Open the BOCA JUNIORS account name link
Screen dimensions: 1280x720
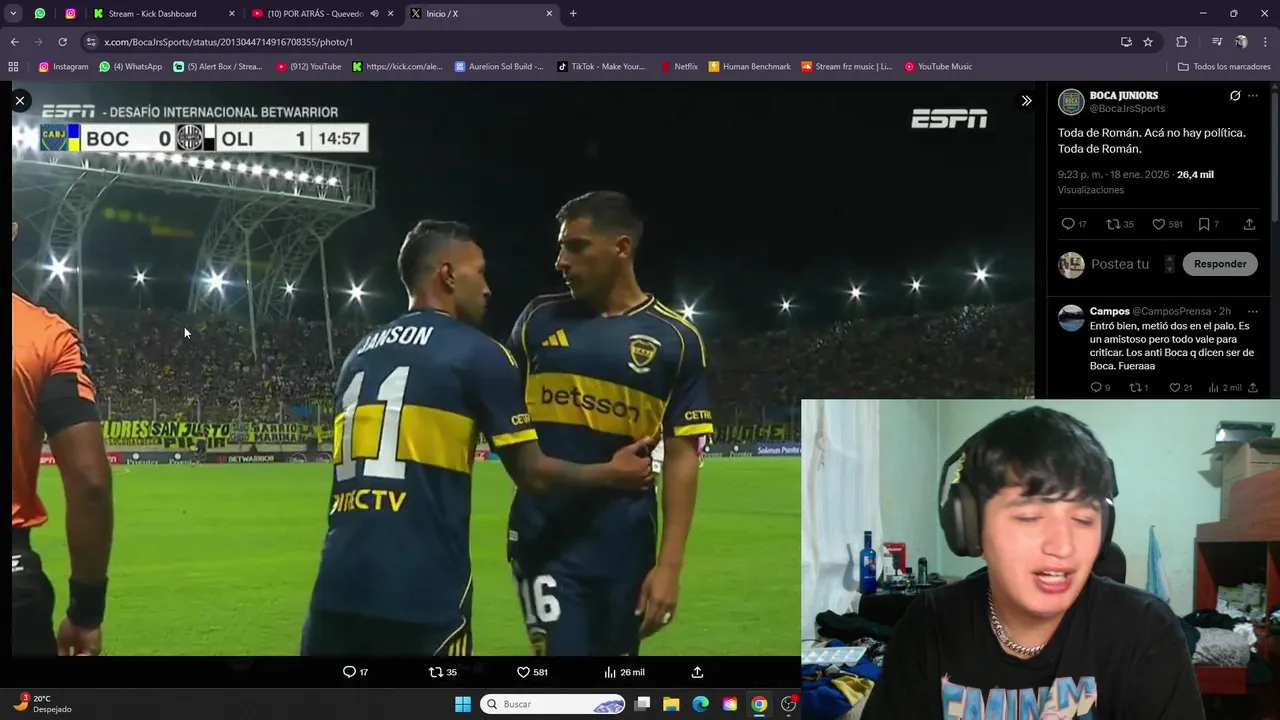1124,96
